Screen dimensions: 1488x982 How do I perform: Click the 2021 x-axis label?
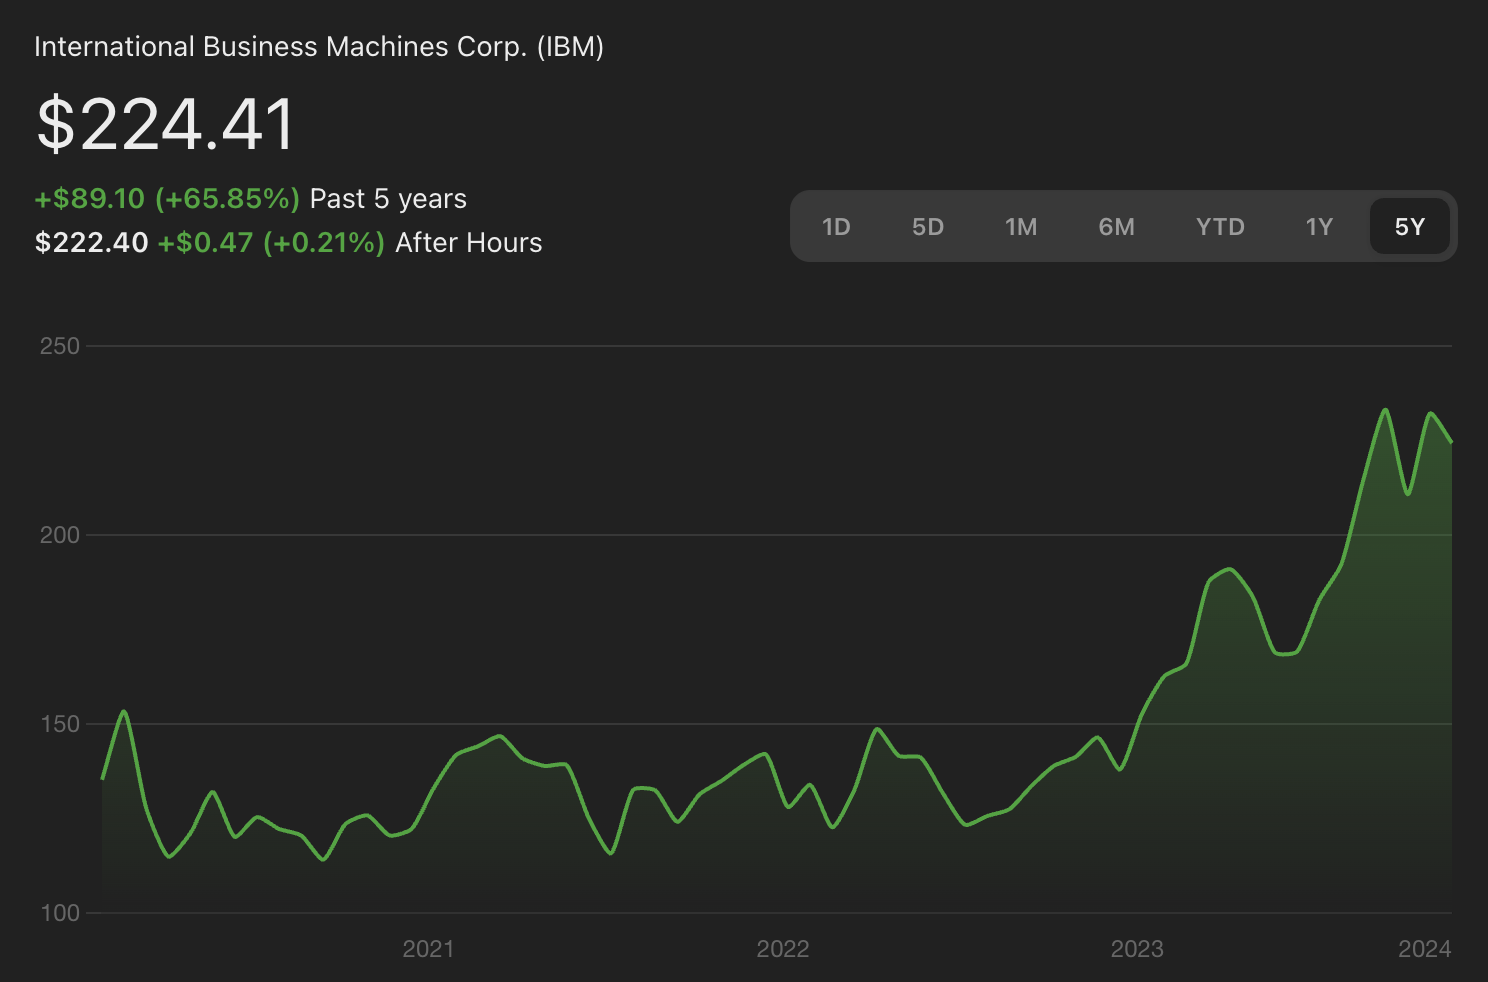click(428, 949)
